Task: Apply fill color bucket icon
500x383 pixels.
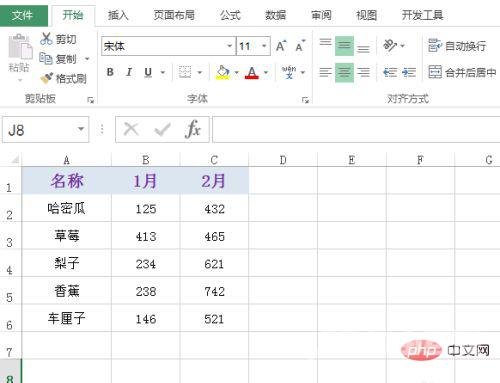Action: pyautogui.click(x=223, y=72)
